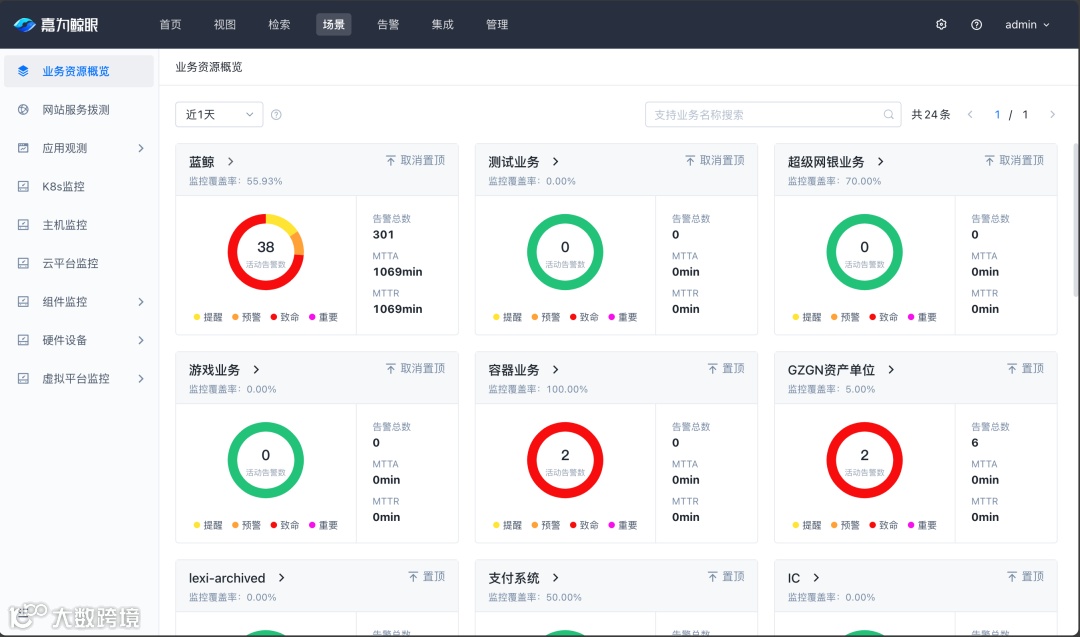The image size is (1080, 637).
Task: Click the K8s监控 sidebar icon
Action: coord(23,186)
